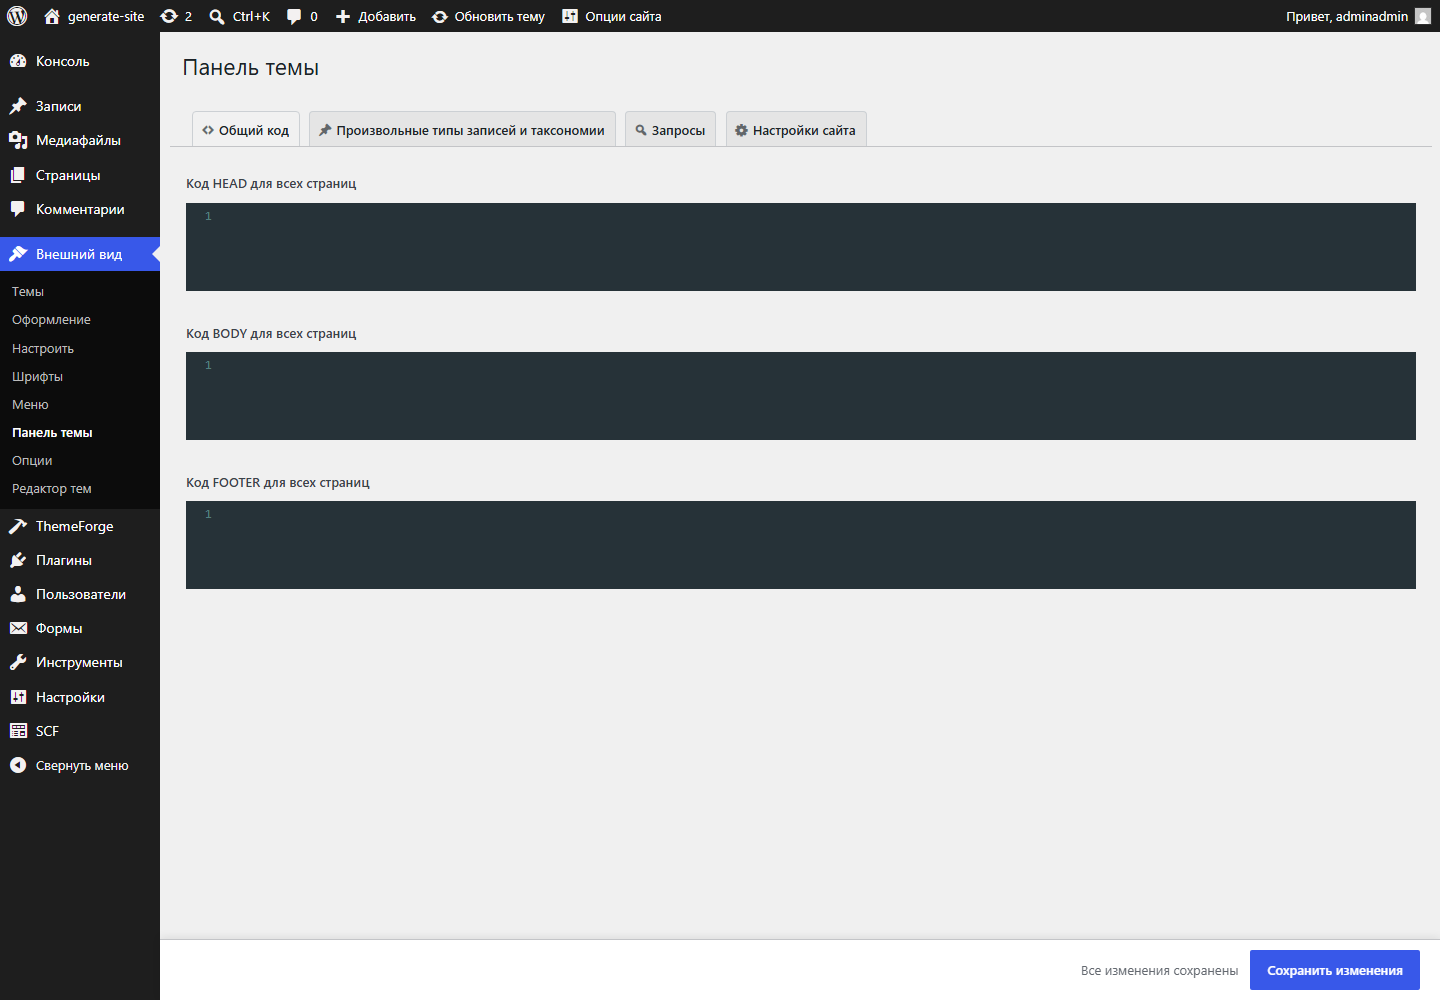Screen dimensions: 1440x1000
Task: Open the Редактор тем submenu link
Action: point(52,488)
